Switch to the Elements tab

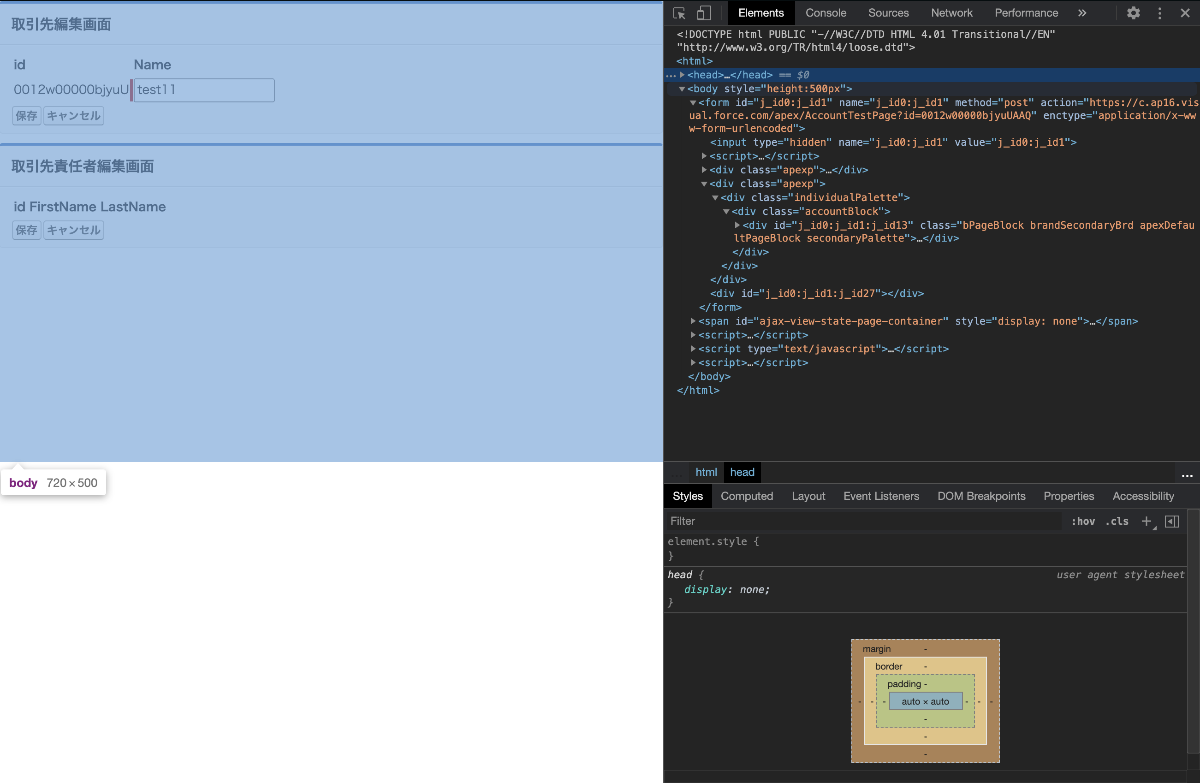tap(761, 13)
